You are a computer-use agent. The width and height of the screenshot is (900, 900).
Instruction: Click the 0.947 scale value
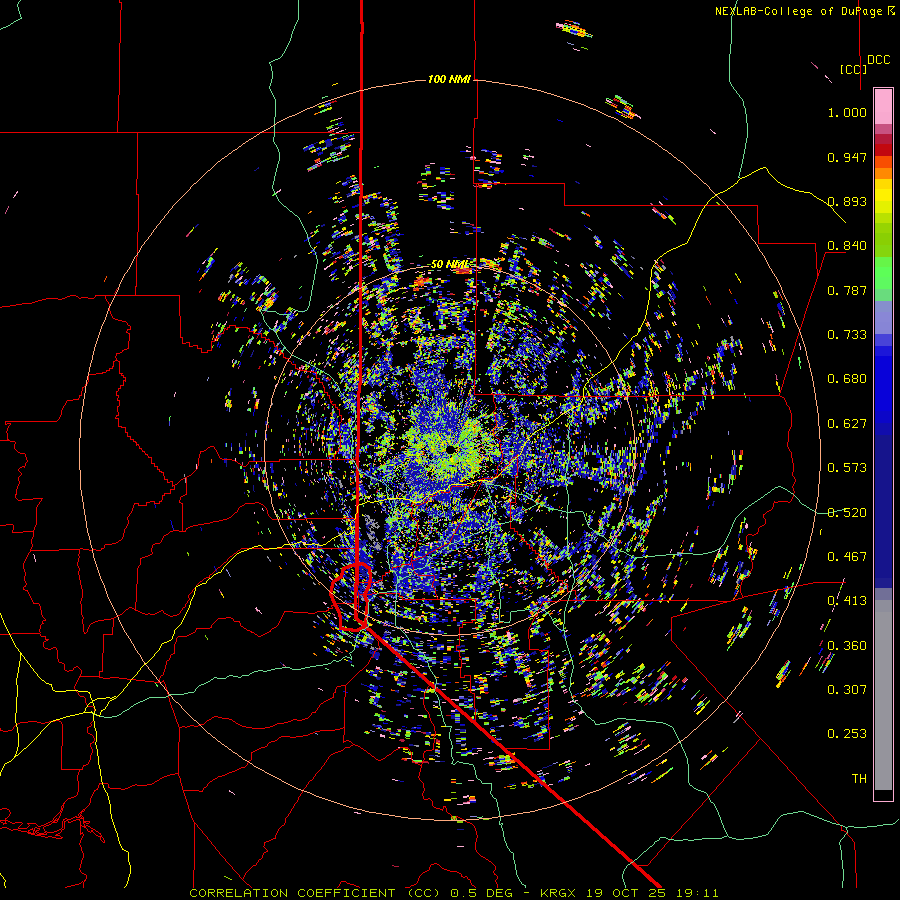tap(847, 157)
